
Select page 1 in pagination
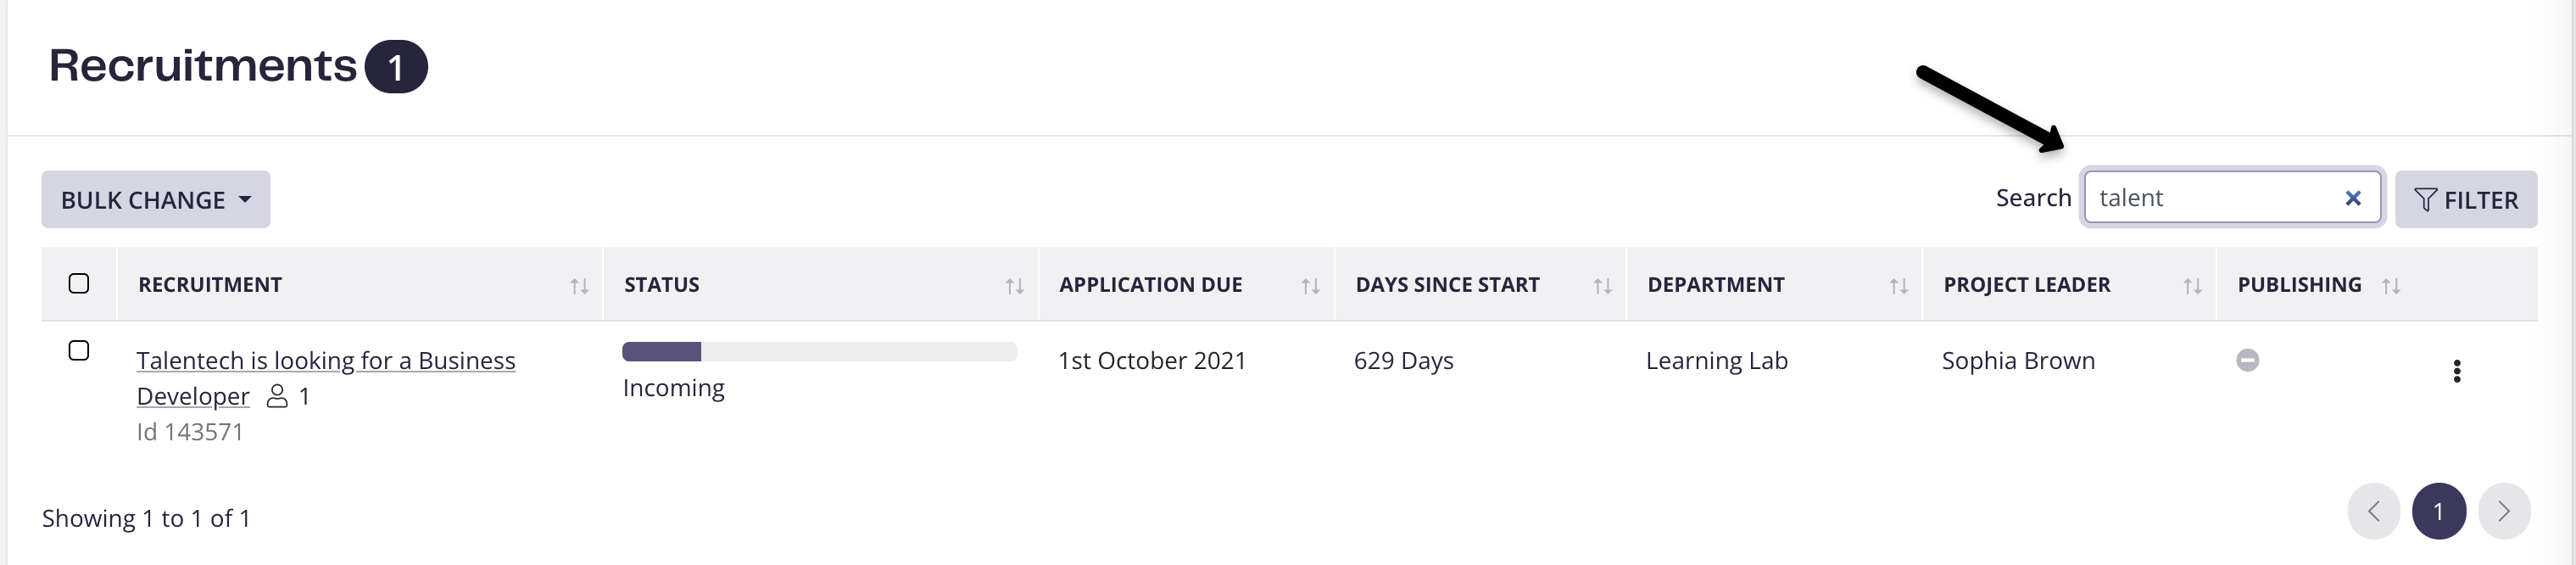pyautogui.click(x=2439, y=511)
